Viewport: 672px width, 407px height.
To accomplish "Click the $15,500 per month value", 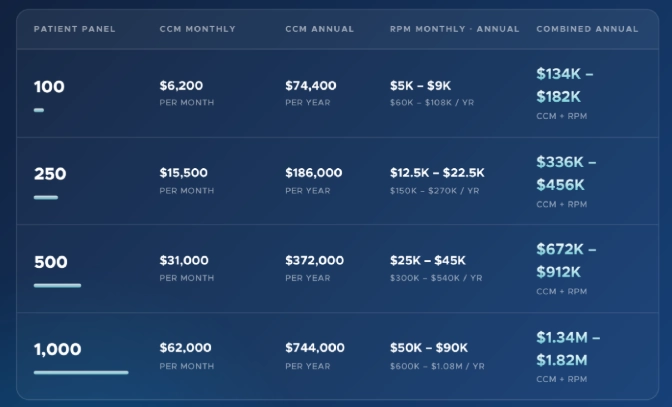I will point(184,173).
